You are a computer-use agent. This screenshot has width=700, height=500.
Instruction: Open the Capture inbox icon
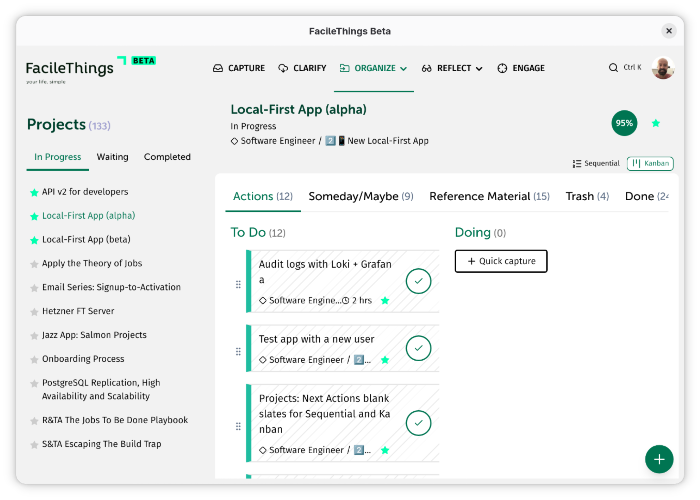click(x=218, y=68)
